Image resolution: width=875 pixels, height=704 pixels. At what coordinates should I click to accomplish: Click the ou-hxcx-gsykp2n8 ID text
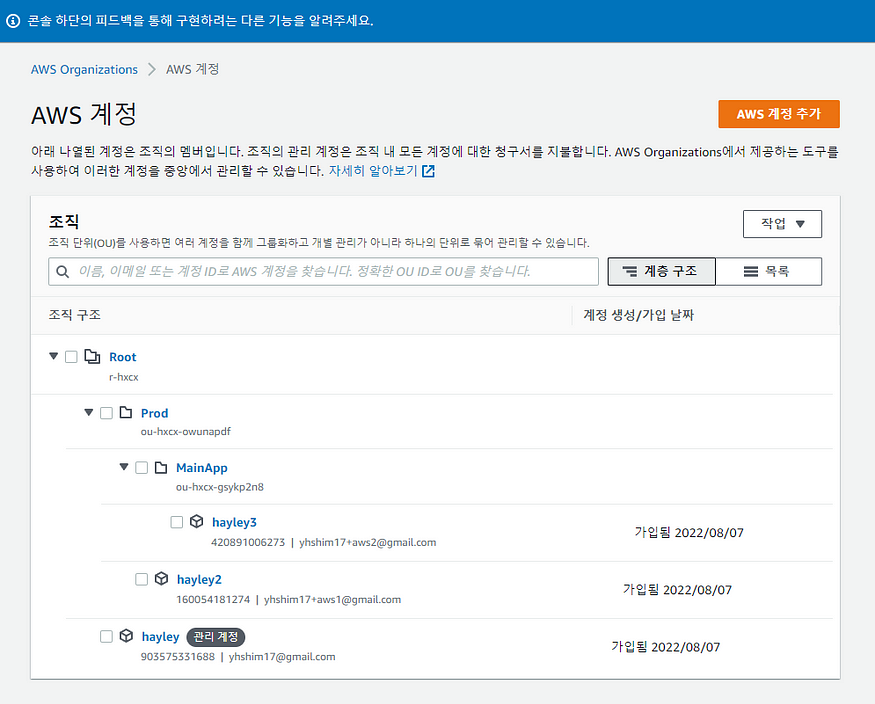pyautogui.click(x=220, y=487)
